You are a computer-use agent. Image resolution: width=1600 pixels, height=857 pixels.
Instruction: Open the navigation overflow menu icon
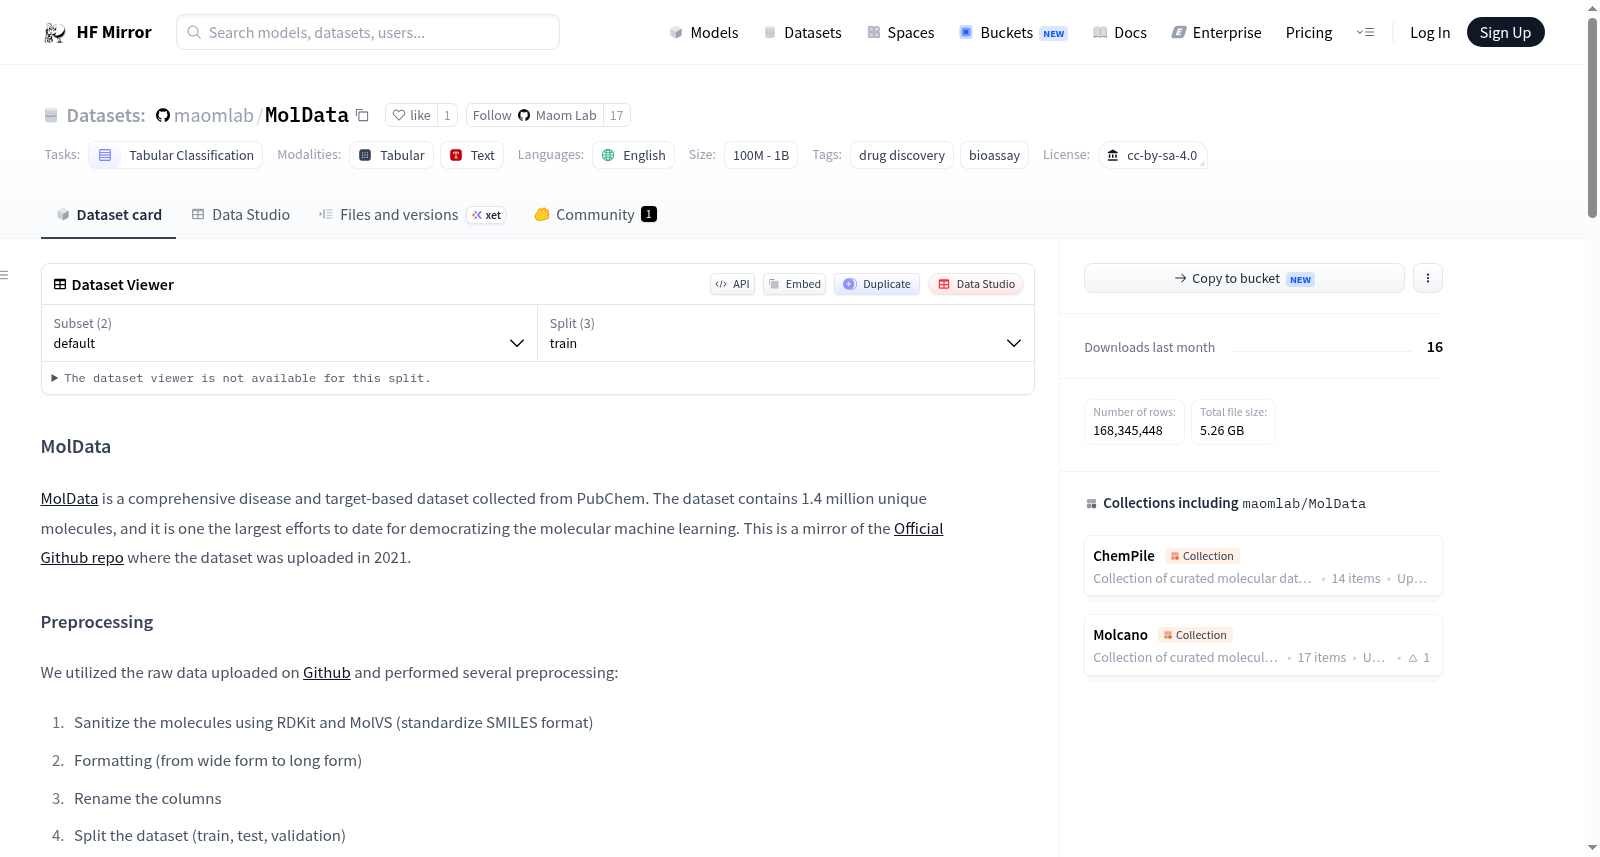[1365, 32]
